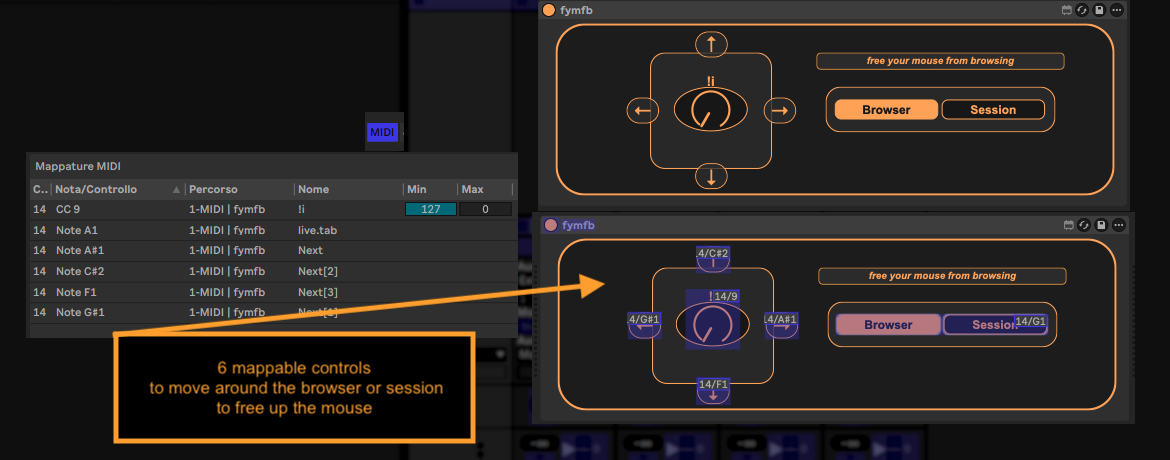The height and width of the screenshot is (460, 1170).
Task: Click the mapped up arrow labeled C#2
Action: (x=713, y=258)
